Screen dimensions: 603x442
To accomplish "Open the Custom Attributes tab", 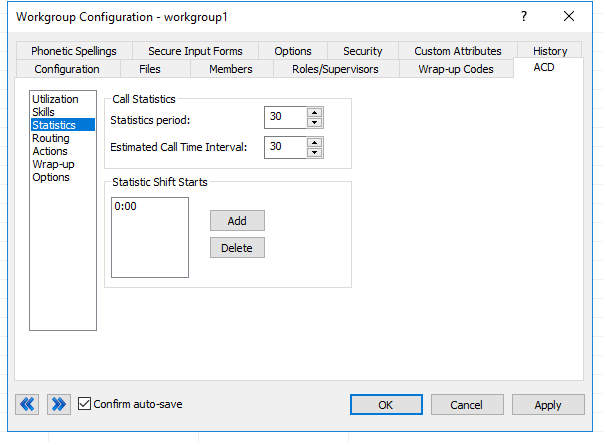I will pyautogui.click(x=457, y=51).
